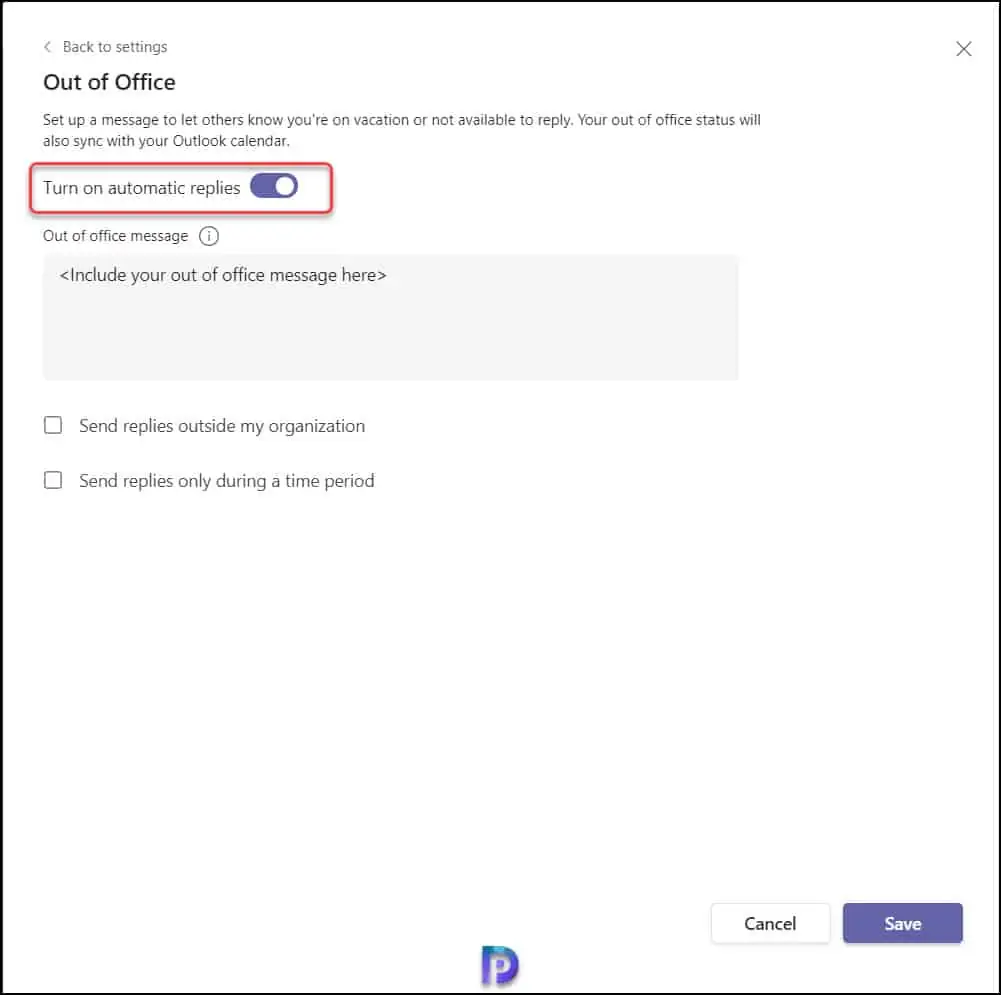Click the info icon beside Out of office message
Viewport: 1001px width, 995px height.
coord(209,237)
